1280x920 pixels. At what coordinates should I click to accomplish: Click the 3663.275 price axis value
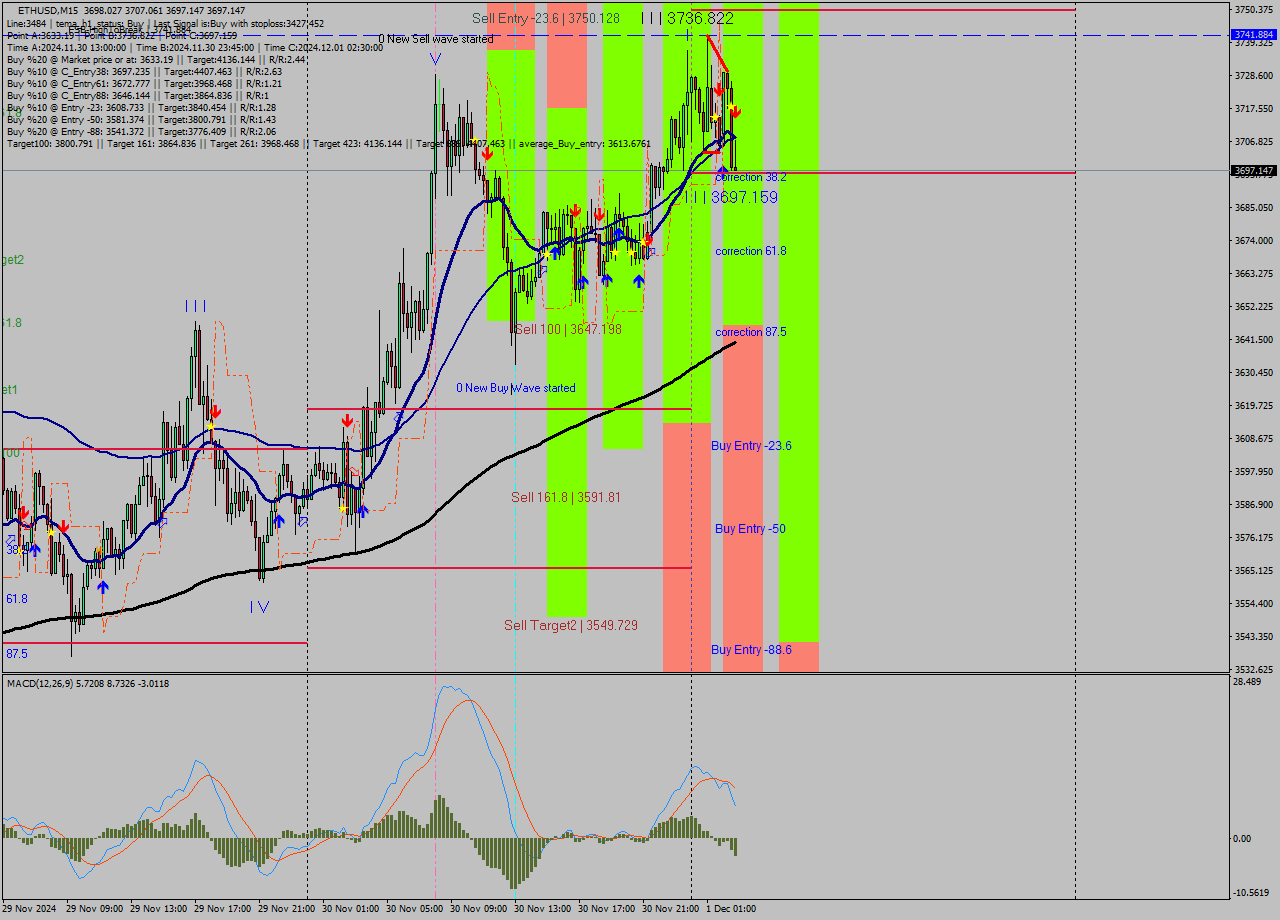(x=1254, y=274)
